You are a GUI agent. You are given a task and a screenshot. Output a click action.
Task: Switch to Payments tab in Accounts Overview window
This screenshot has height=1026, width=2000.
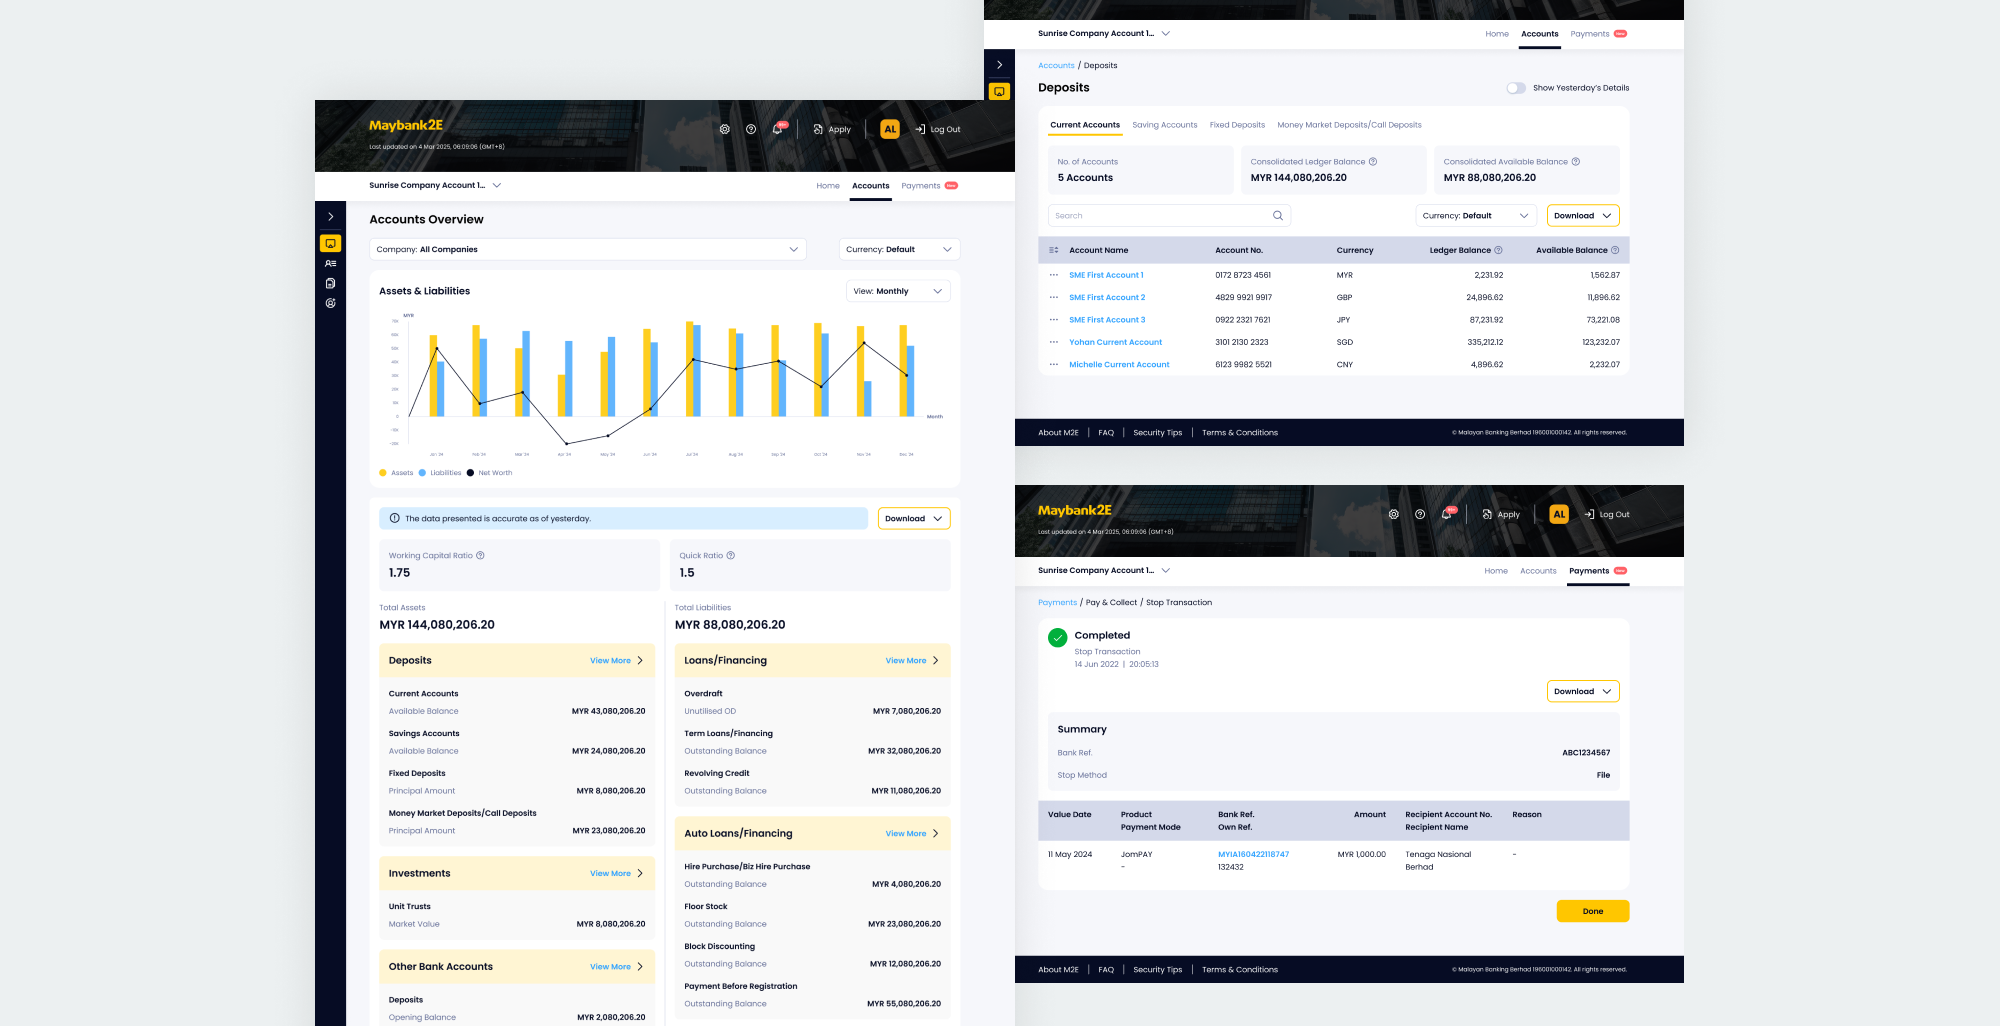pyautogui.click(x=929, y=186)
